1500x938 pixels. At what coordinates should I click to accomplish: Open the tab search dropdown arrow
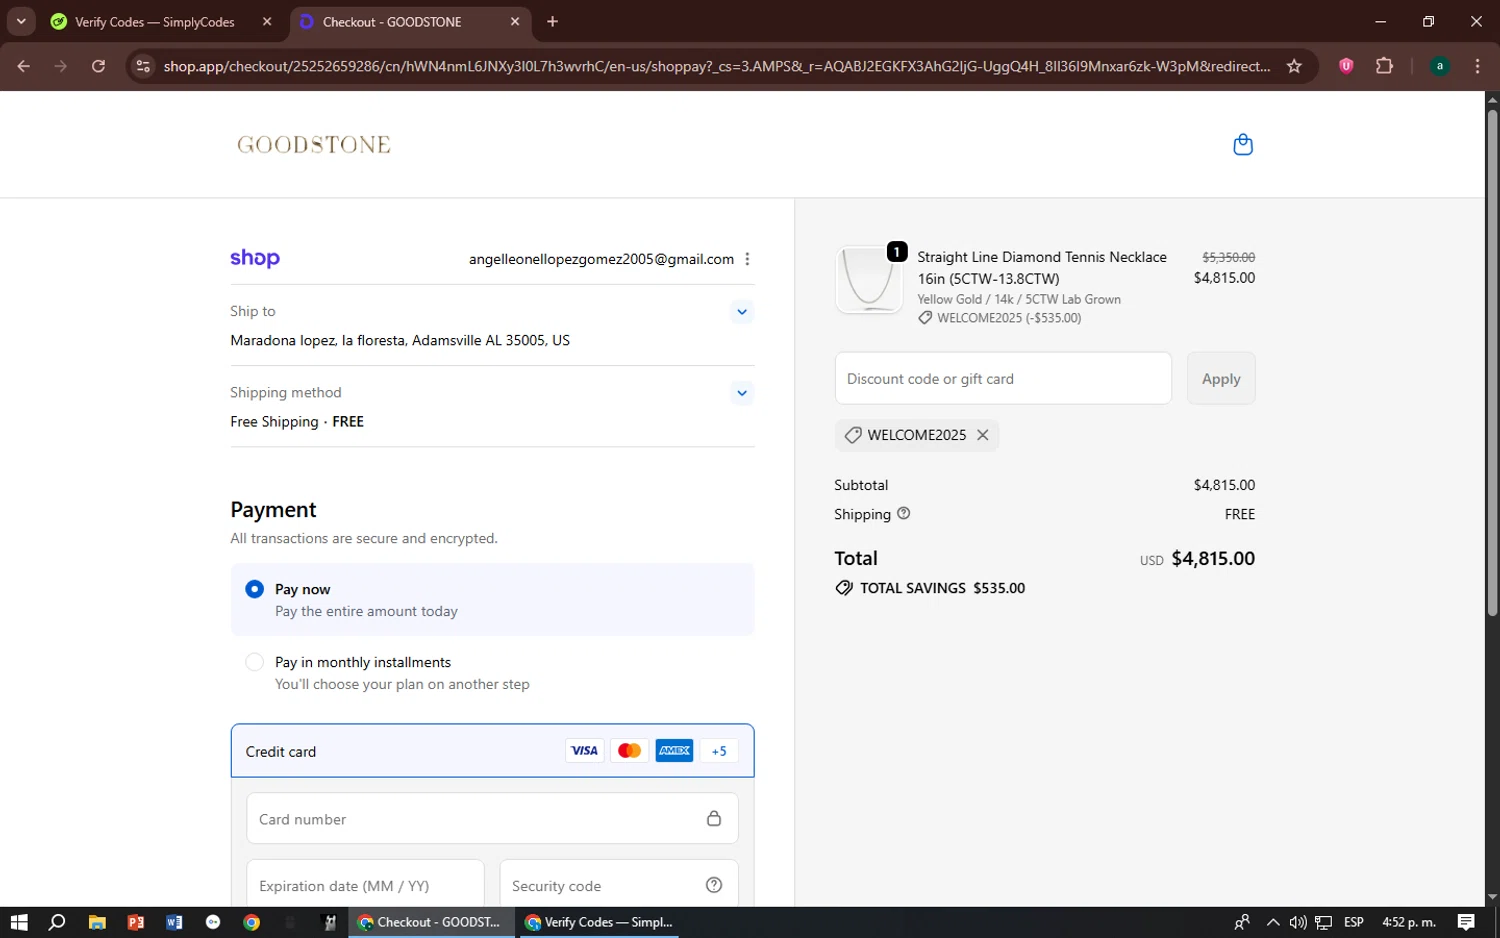tap(20, 21)
